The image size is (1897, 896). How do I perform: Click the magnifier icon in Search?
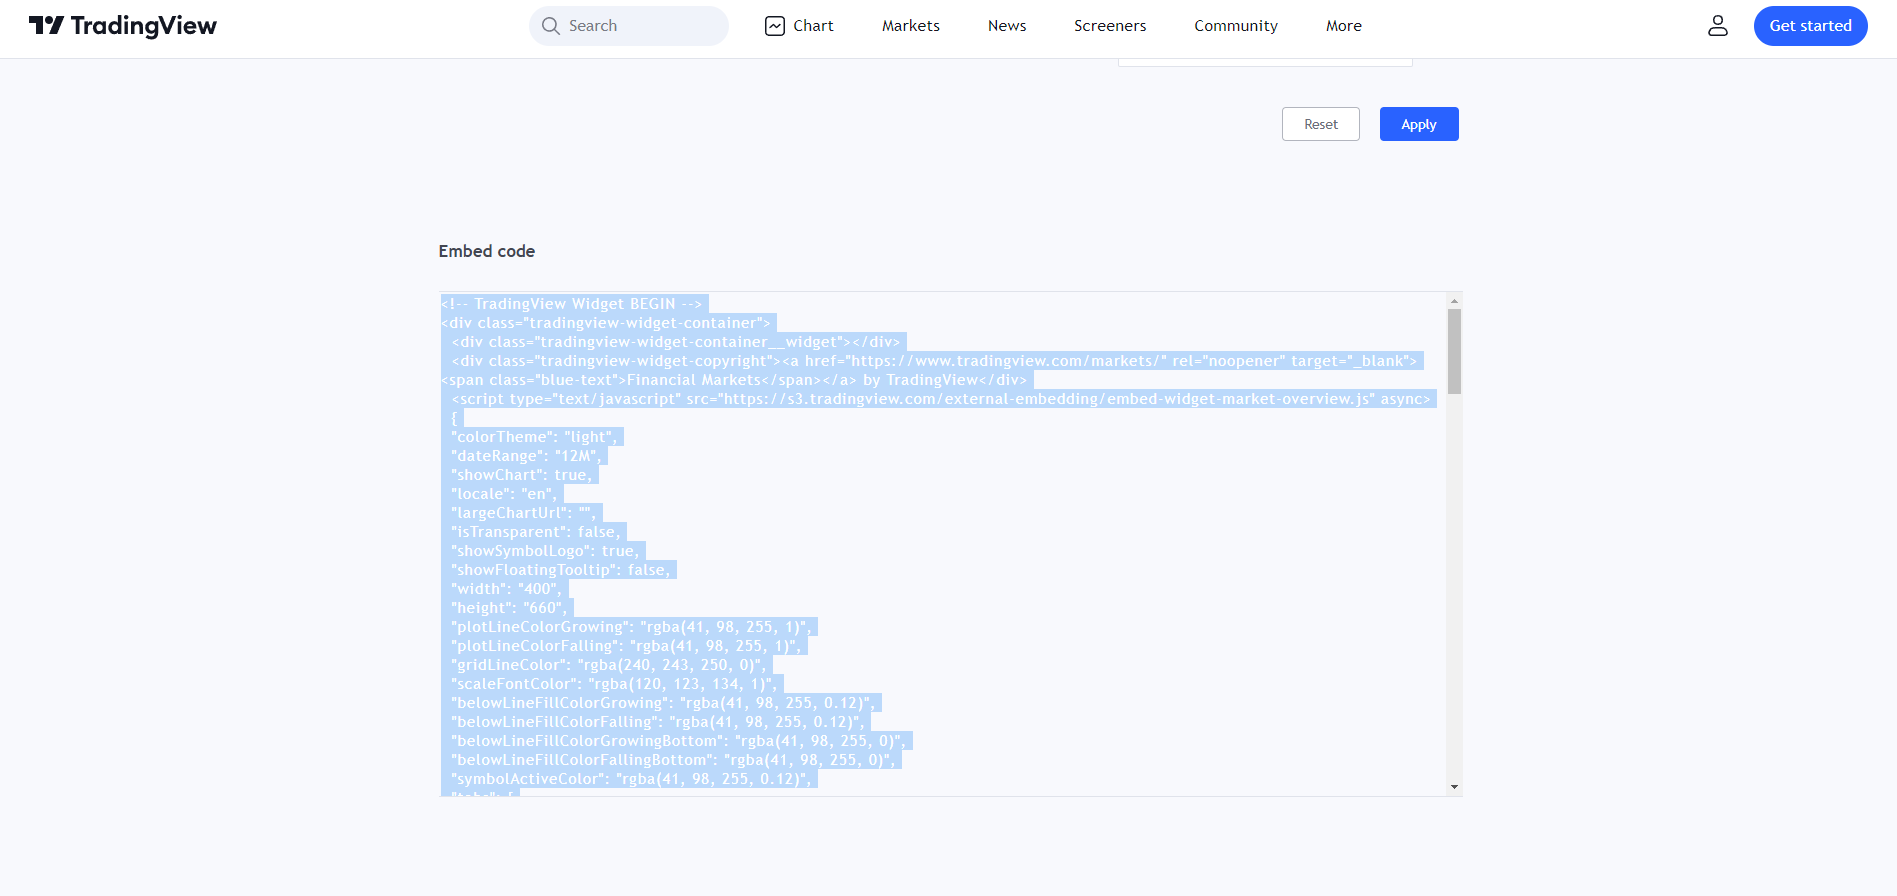[x=551, y=26]
